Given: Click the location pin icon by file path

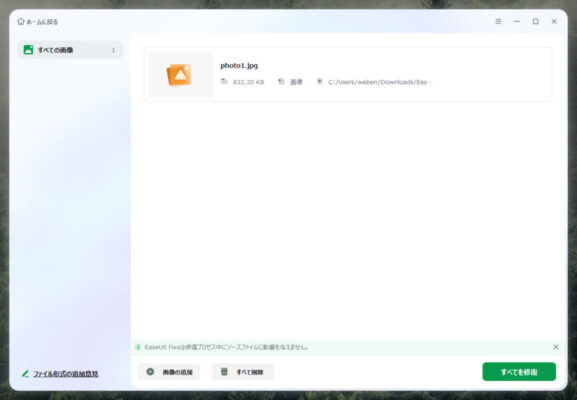Looking at the screenshot, I should [319, 81].
